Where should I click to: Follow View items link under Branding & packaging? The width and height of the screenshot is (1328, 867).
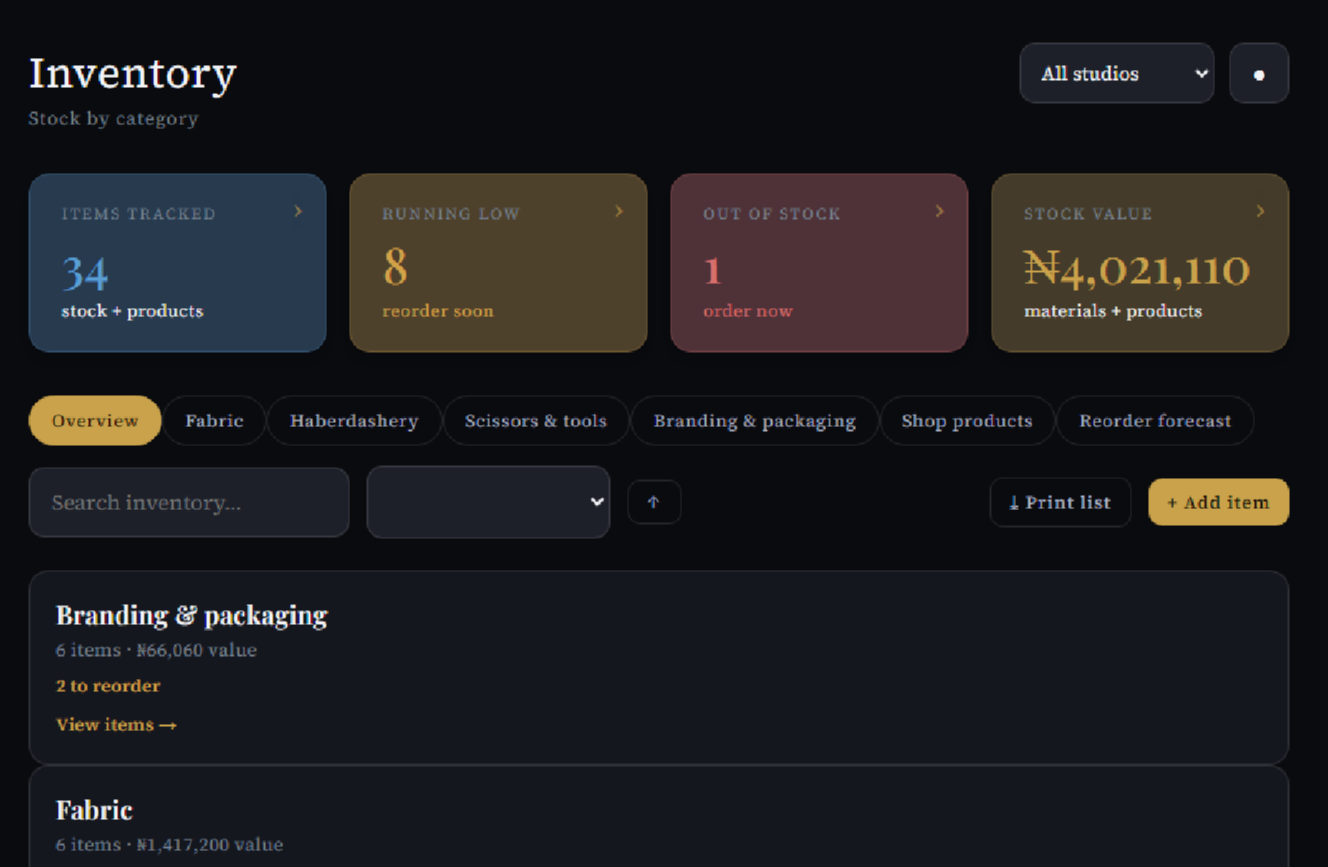[x=116, y=724]
